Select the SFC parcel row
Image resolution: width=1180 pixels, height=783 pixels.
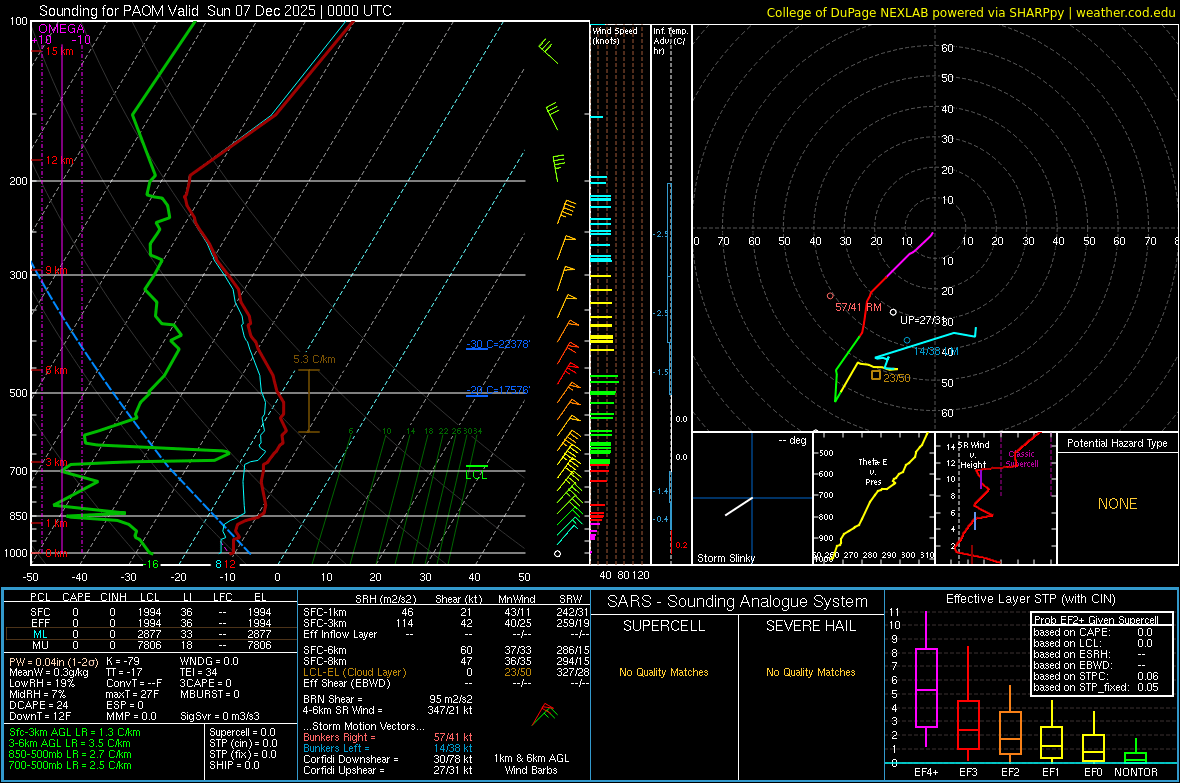[151, 612]
